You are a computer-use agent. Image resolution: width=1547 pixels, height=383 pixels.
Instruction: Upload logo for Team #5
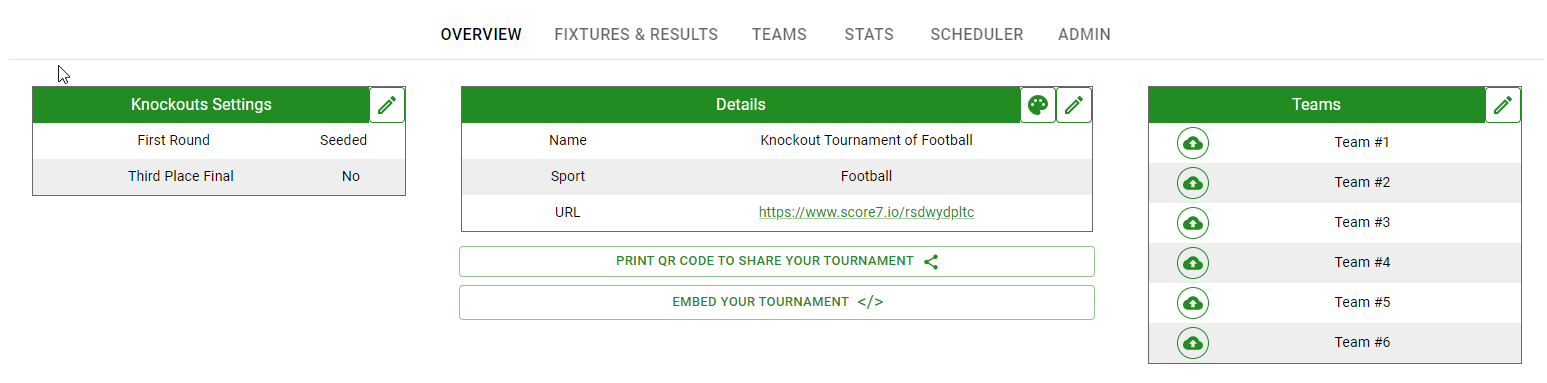click(1192, 303)
